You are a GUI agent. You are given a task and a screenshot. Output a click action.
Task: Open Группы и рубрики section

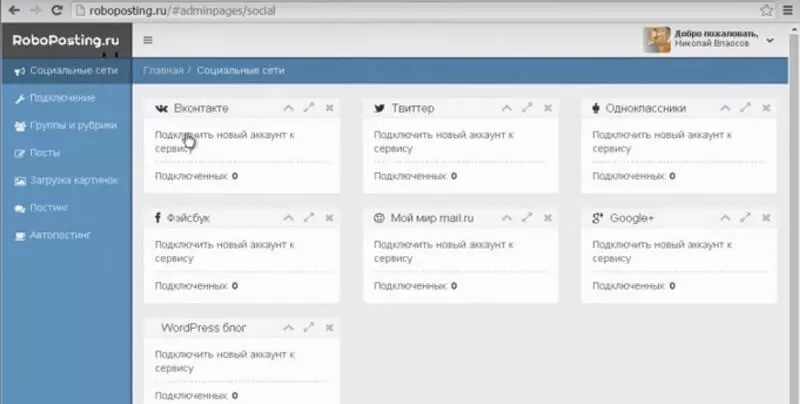72,126
